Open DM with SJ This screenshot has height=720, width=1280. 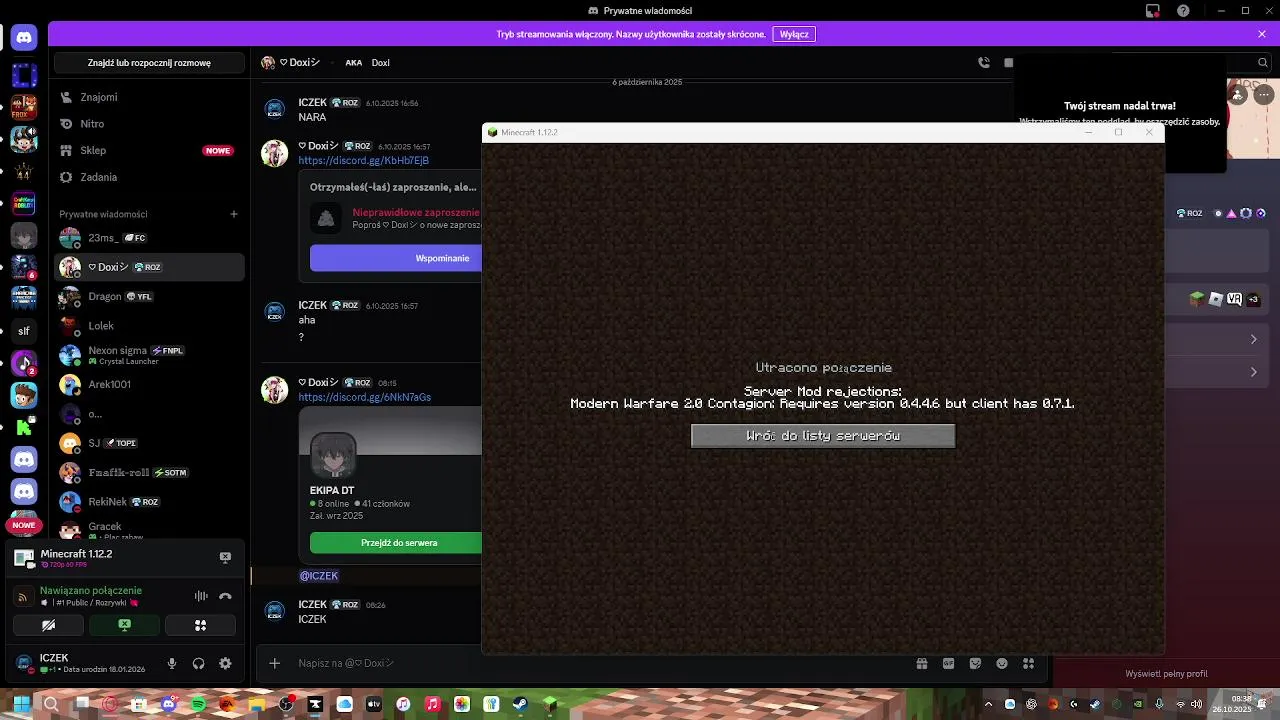[x=149, y=443]
